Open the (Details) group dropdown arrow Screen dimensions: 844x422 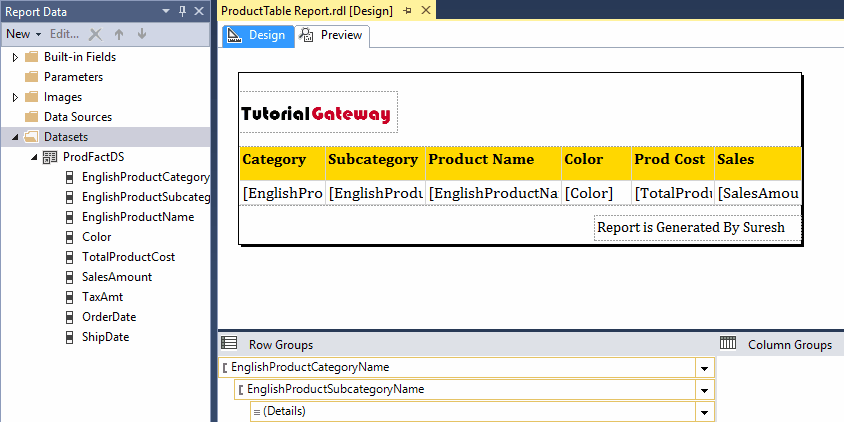pos(704,412)
